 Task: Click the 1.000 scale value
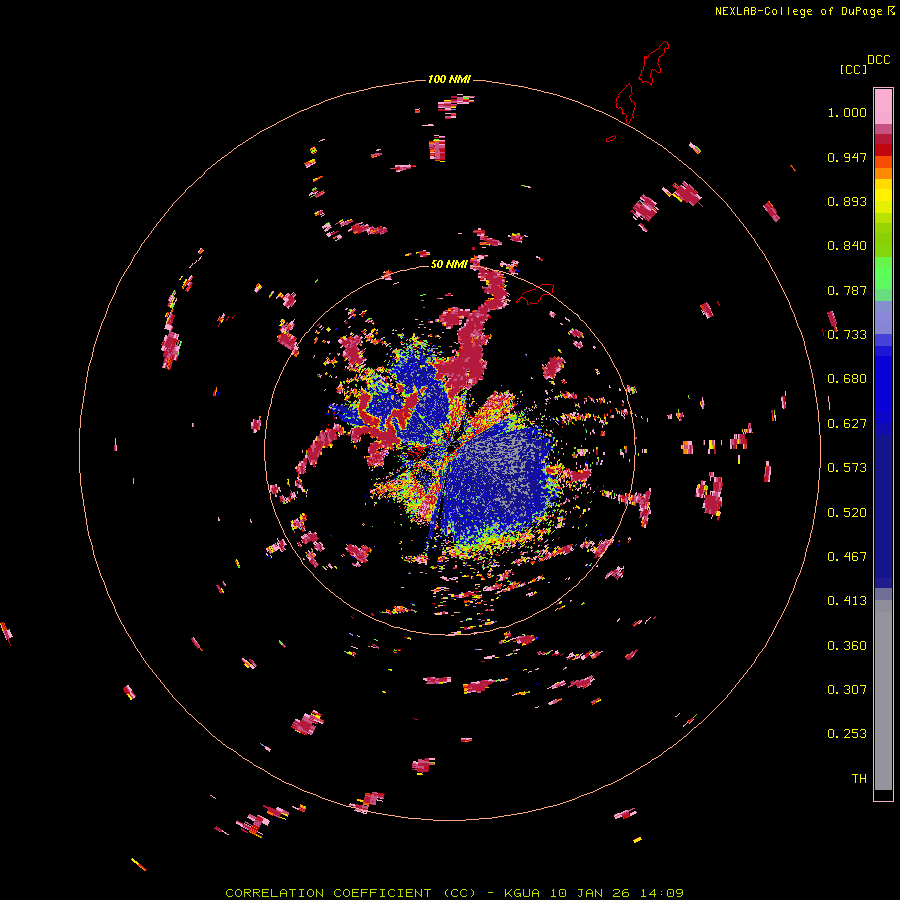pyautogui.click(x=847, y=112)
